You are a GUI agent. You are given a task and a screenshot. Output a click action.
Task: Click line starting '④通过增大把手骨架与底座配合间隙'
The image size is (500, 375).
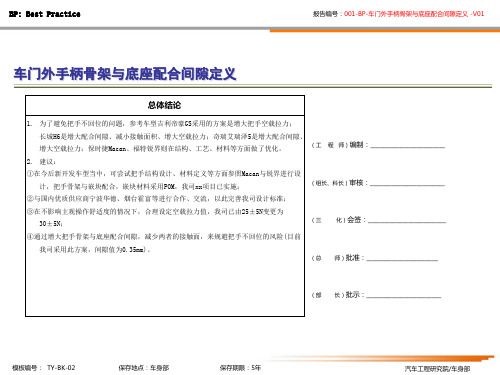pyautogui.click(x=164, y=237)
